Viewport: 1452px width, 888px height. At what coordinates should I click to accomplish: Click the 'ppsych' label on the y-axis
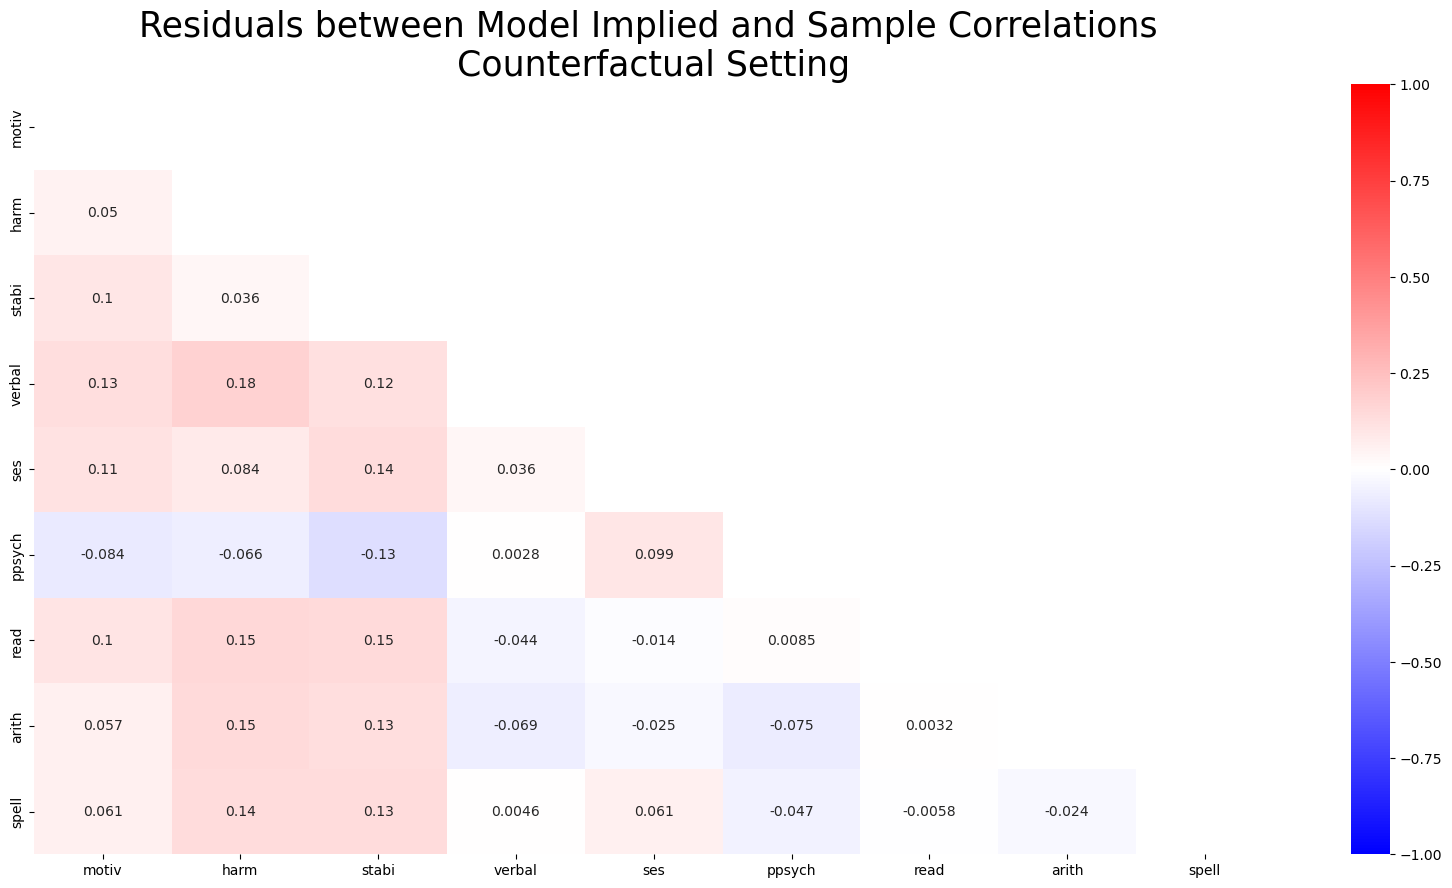(17, 555)
